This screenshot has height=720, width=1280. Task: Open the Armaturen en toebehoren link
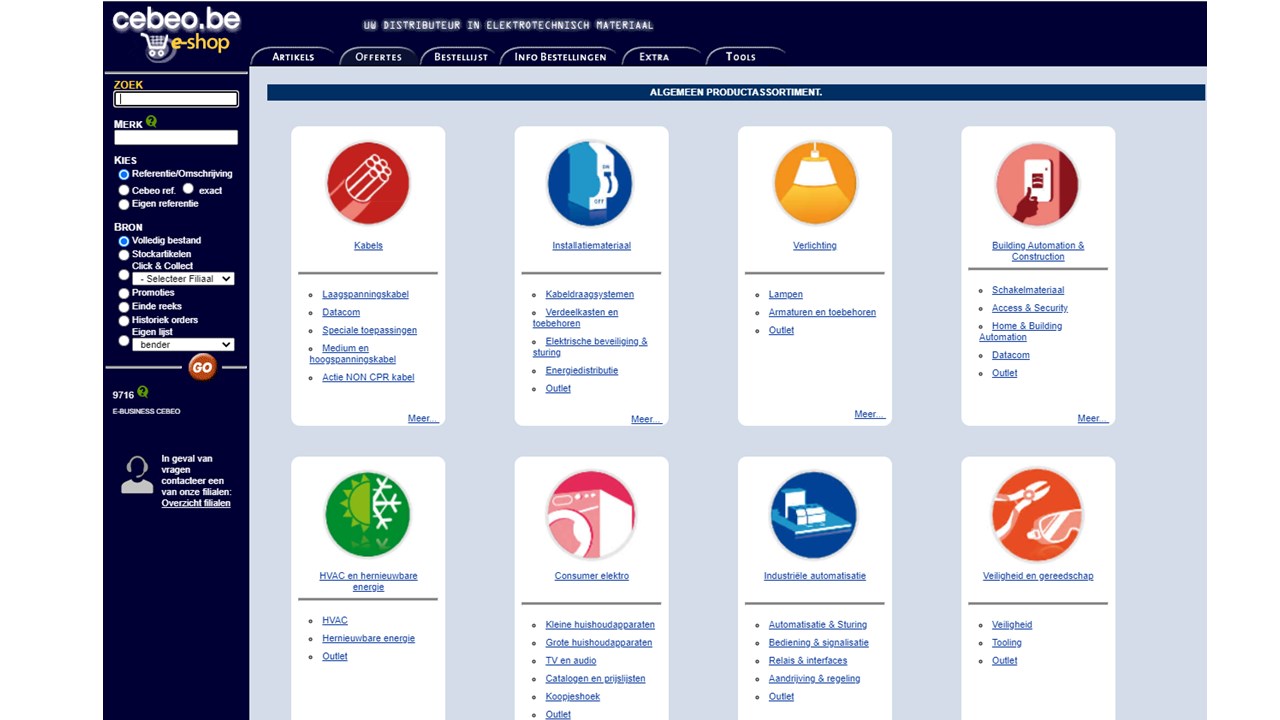[822, 312]
